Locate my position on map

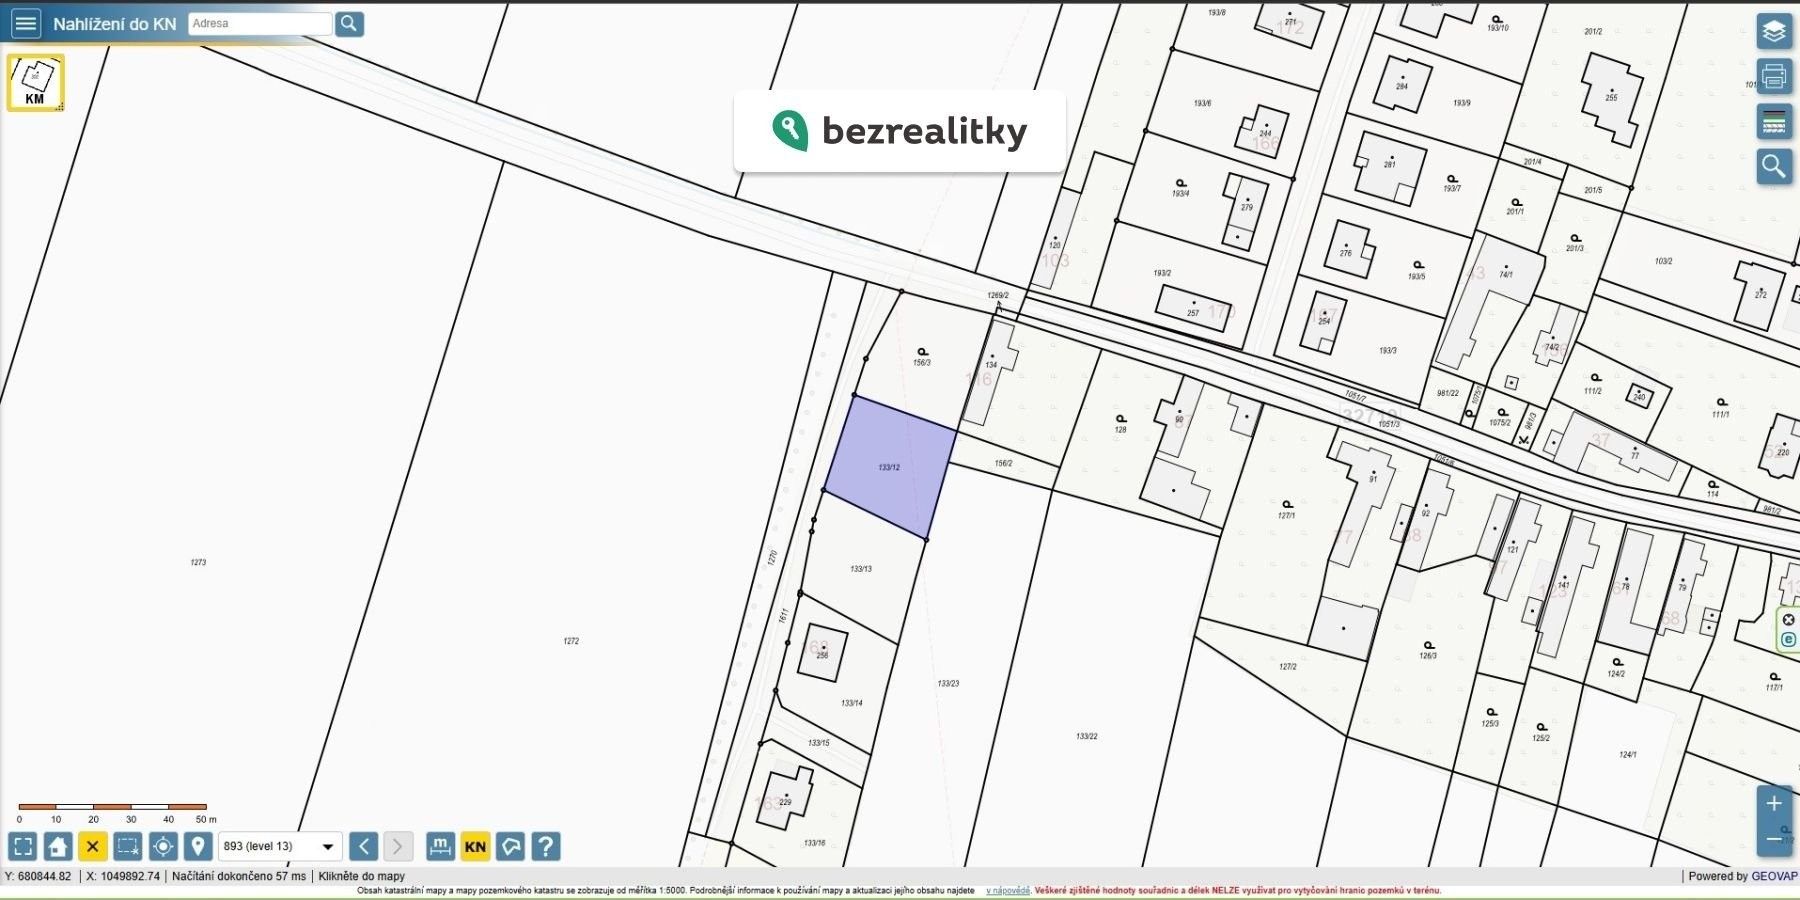coord(163,847)
